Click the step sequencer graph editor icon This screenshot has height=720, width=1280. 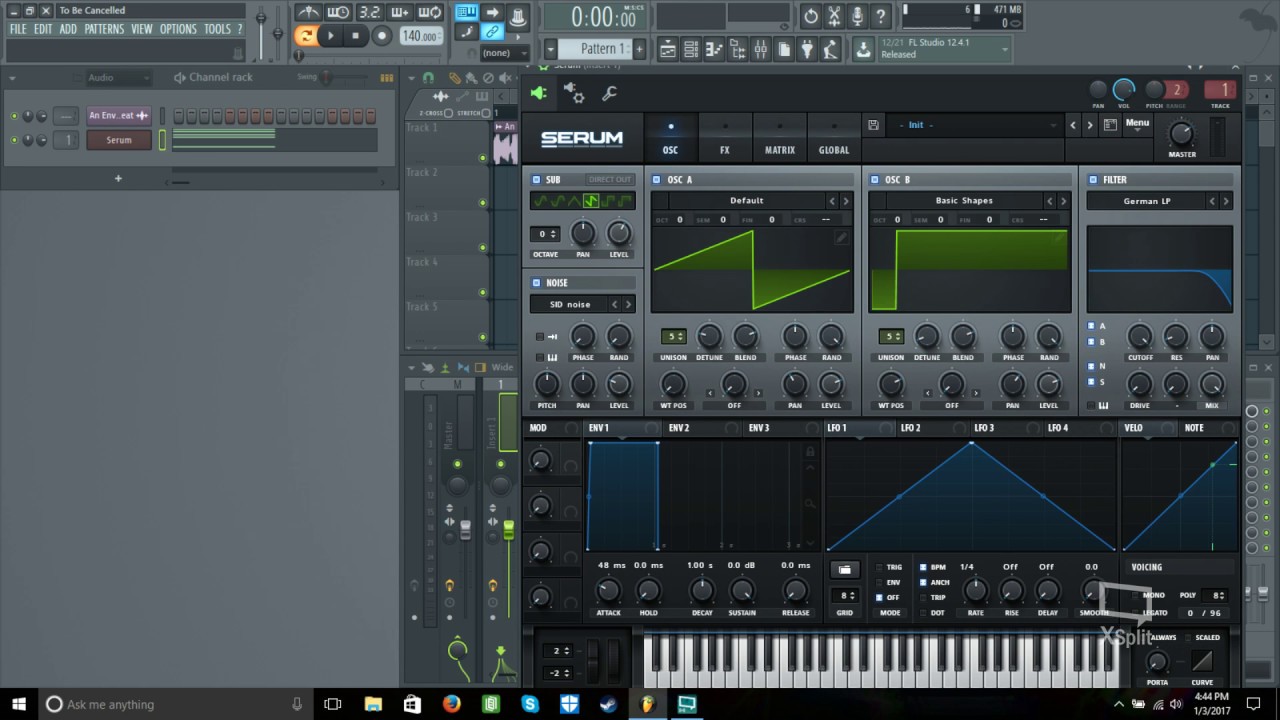point(386,77)
